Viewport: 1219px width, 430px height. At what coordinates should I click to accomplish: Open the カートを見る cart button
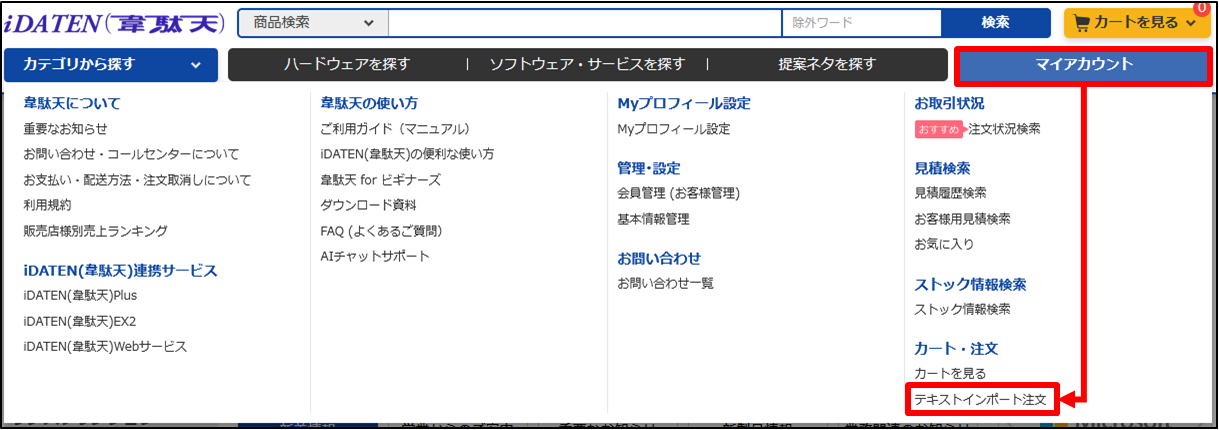point(1130,23)
